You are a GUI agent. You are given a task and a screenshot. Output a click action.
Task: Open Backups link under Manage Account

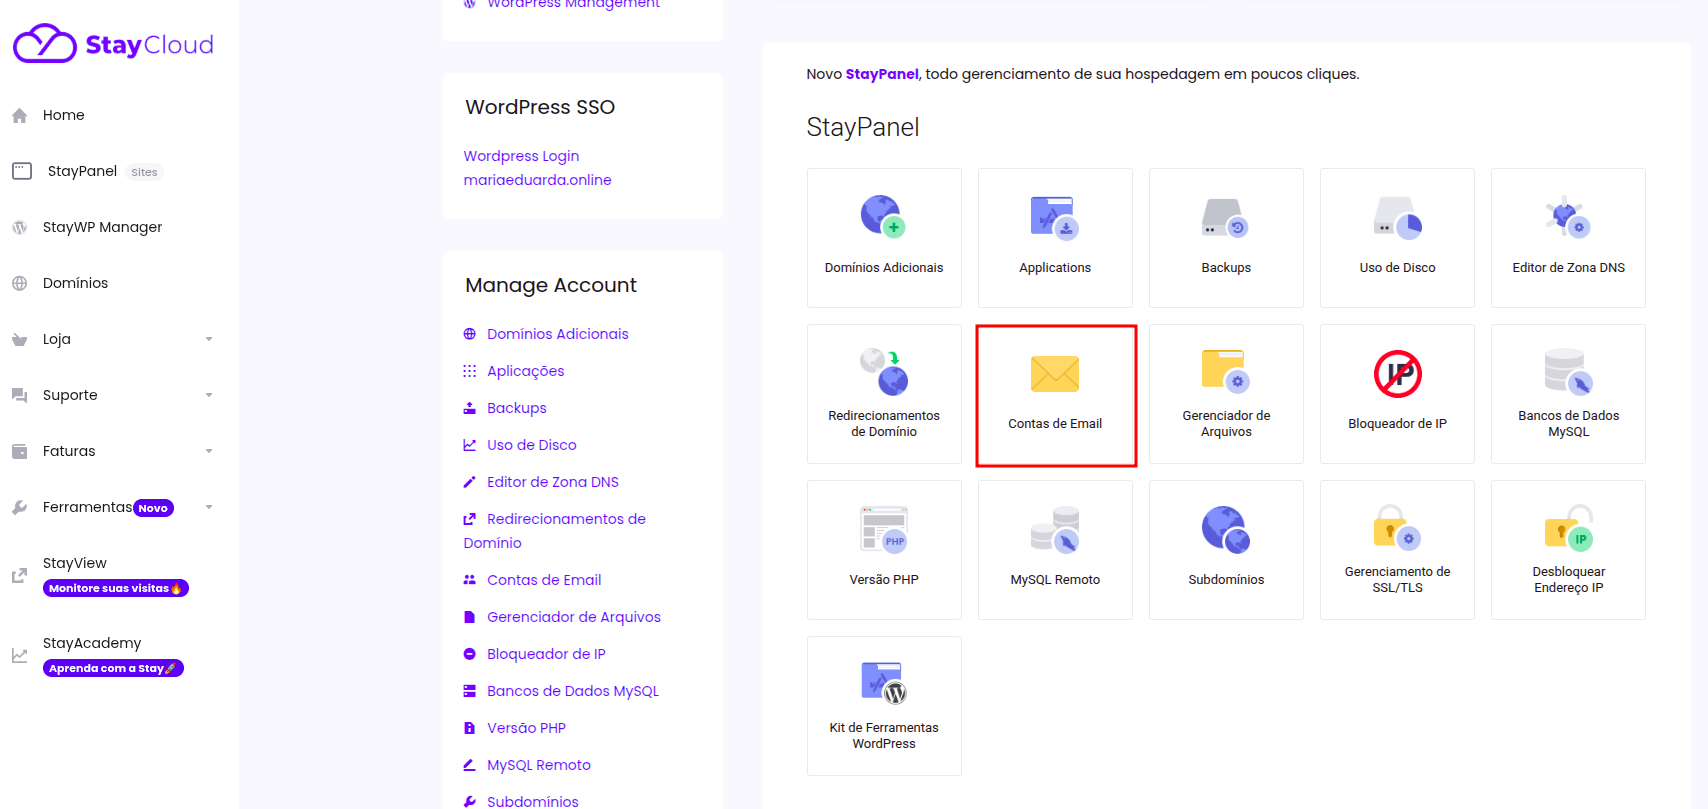click(516, 408)
